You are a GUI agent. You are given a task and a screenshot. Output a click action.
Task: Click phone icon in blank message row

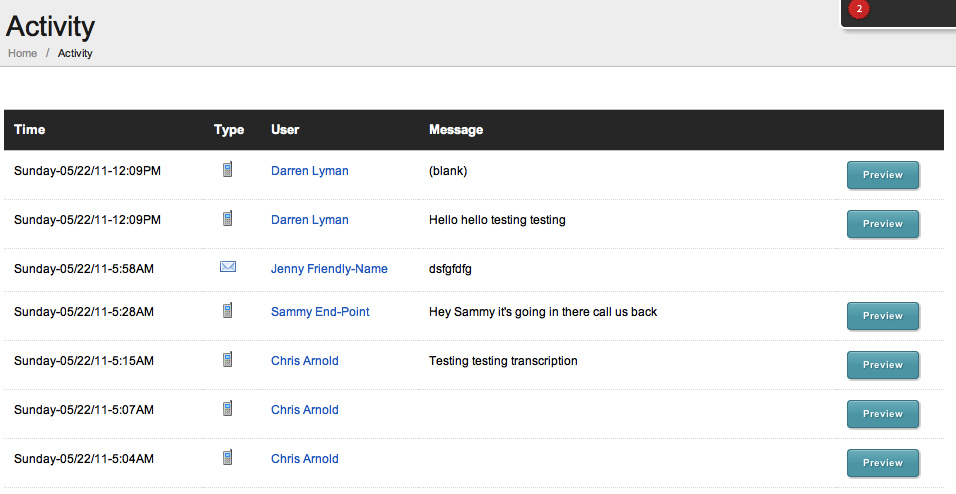[227, 170]
